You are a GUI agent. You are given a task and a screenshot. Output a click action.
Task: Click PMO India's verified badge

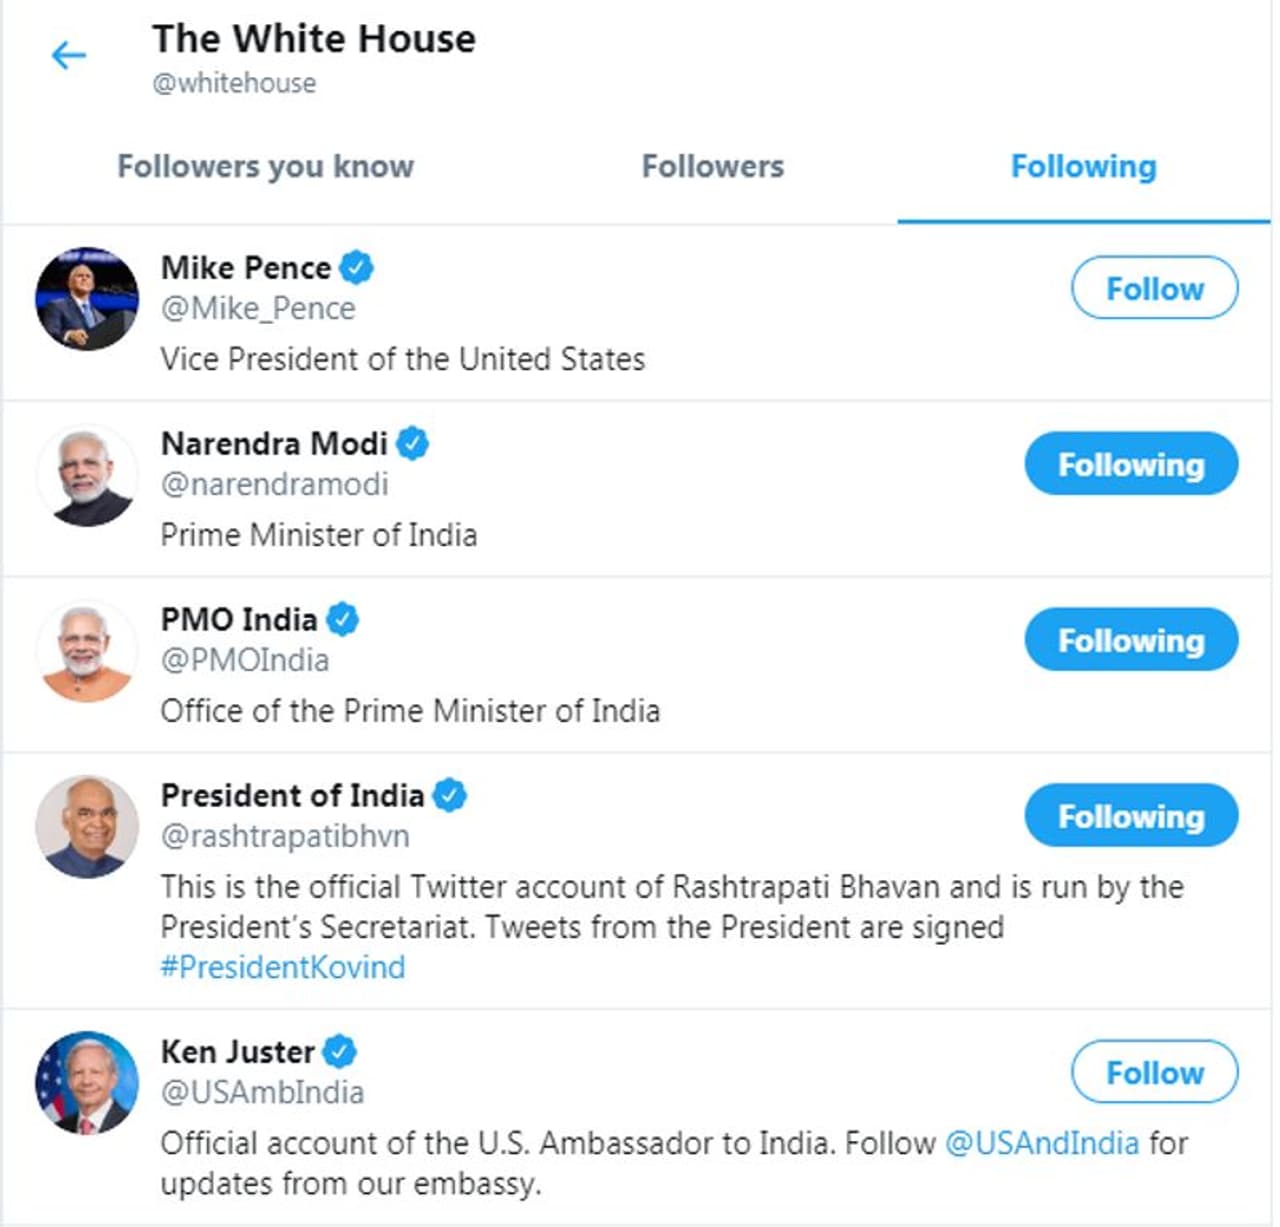coord(342,620)
